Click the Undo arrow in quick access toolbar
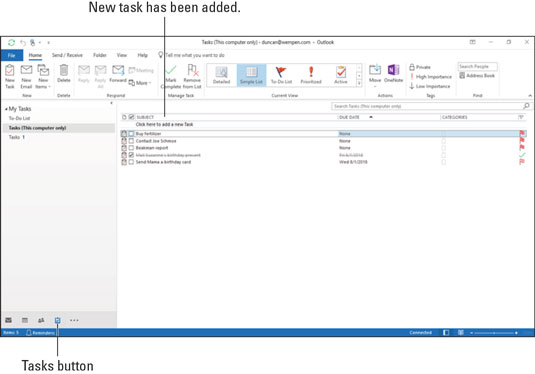 tap(23, 43)
